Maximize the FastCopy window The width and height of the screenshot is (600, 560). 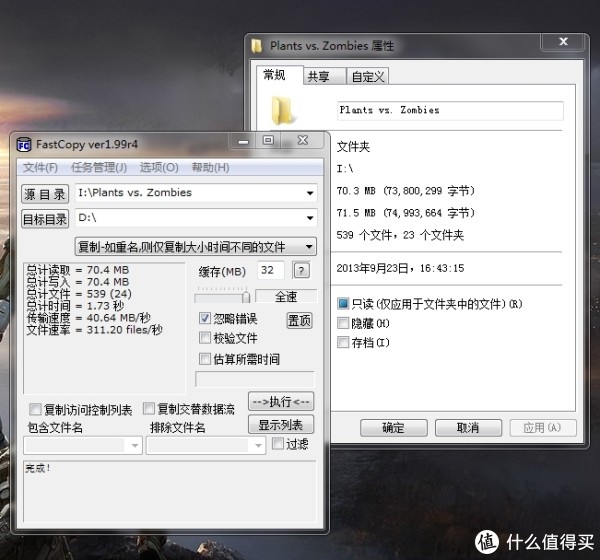coord(268,140)
